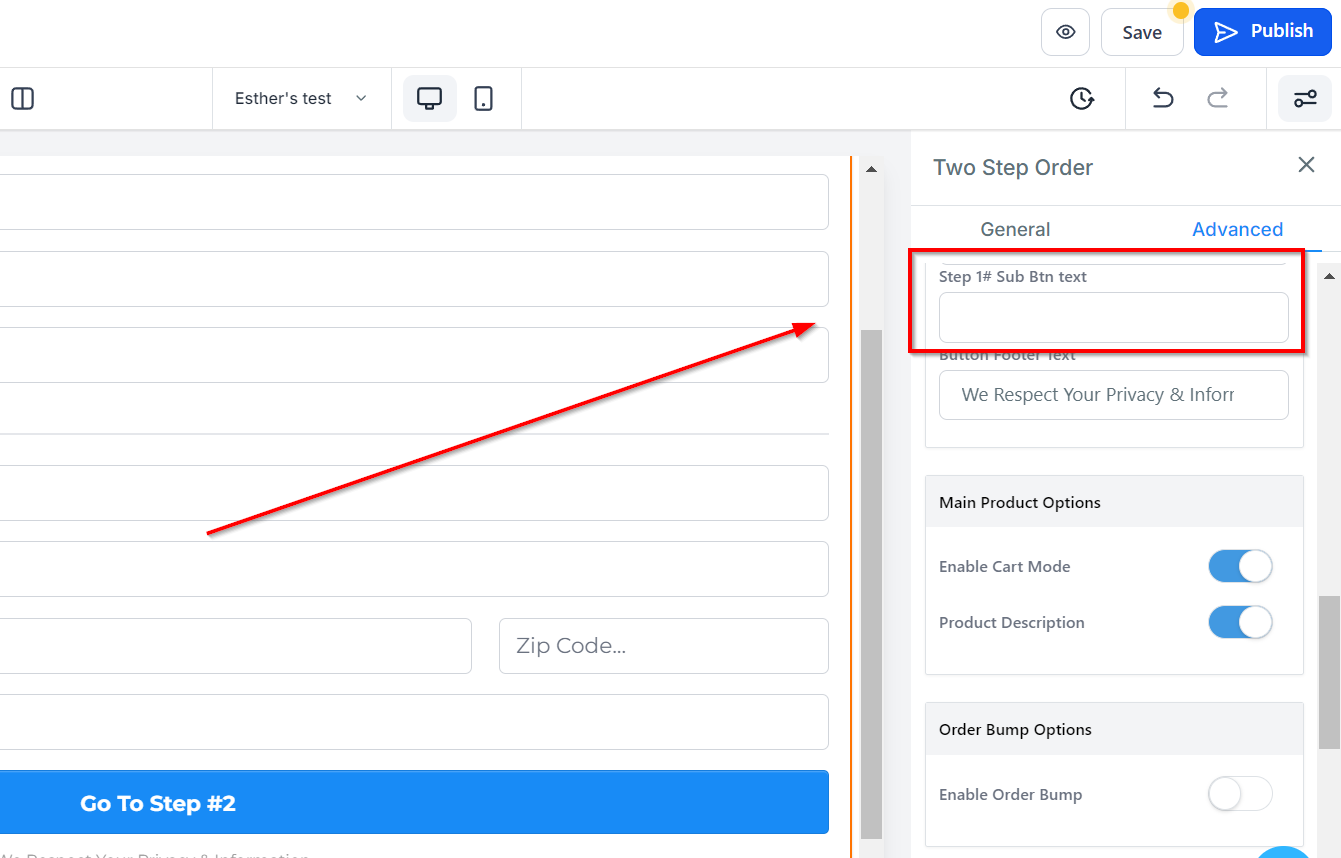Disable the Enable Cart Mode toggle
This screenshot has height=858, width=1341.
(1240, 566)
